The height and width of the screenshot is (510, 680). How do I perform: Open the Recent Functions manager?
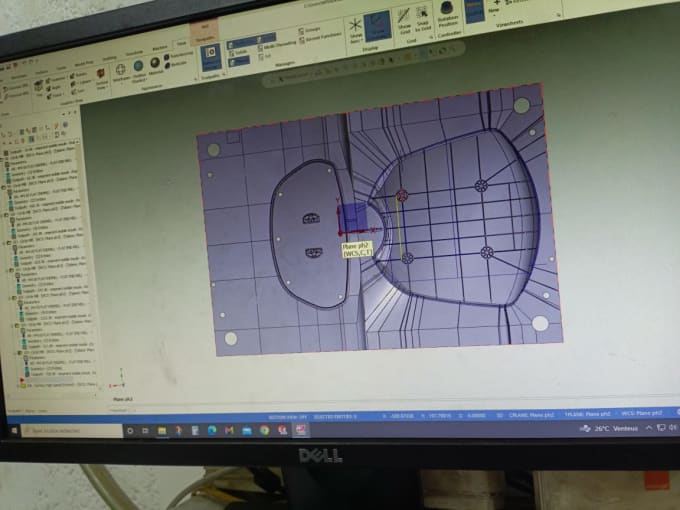(x=320, y=38)
